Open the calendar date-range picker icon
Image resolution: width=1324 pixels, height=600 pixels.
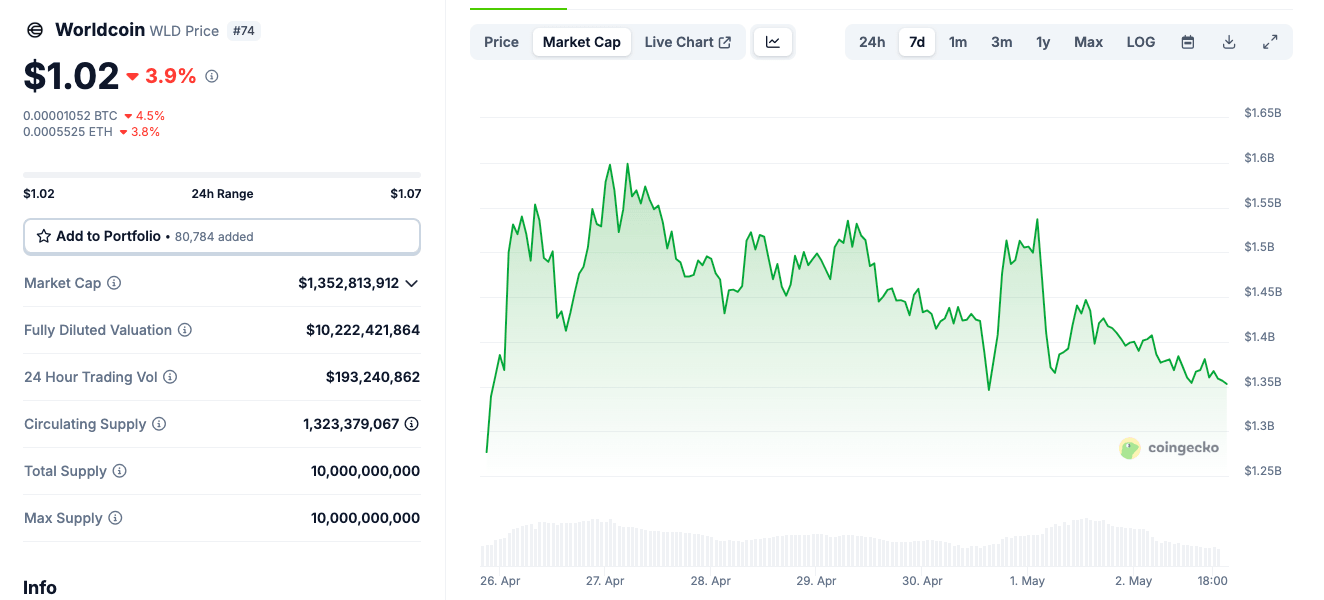pyautogui.click(x=1187, y=42)
